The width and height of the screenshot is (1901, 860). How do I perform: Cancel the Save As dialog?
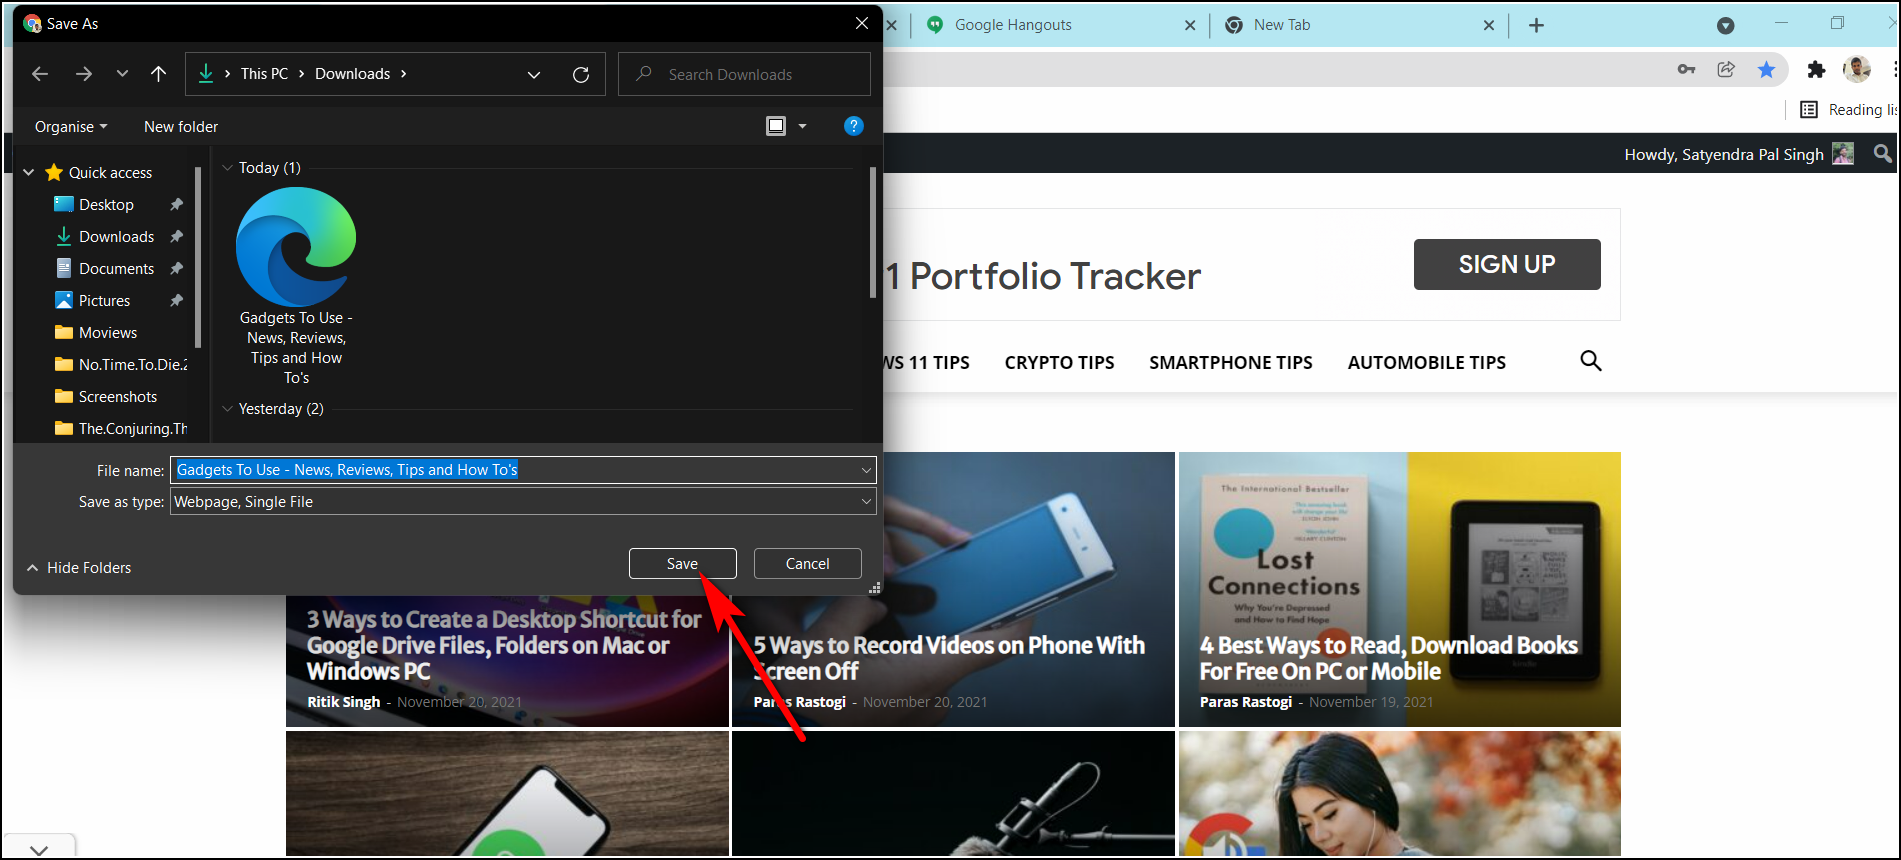tap(807, 564)
